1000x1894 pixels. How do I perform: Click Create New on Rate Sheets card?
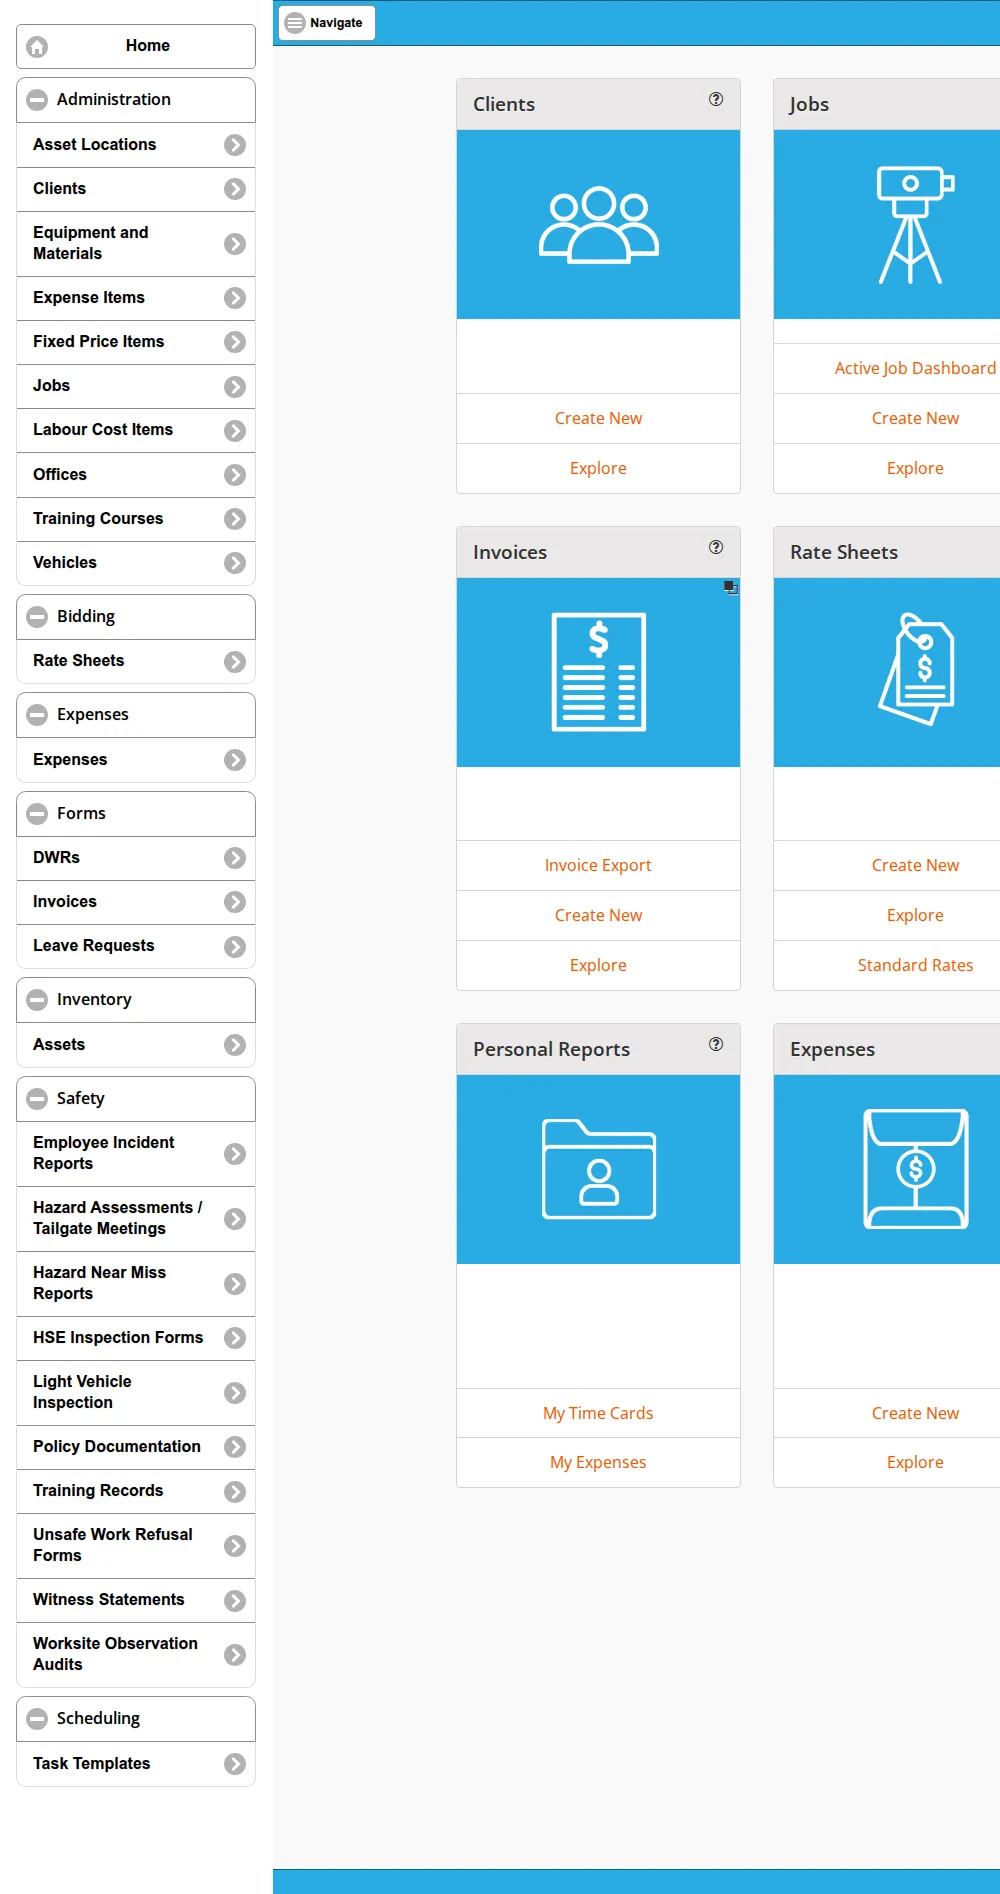tap(915, 865)
